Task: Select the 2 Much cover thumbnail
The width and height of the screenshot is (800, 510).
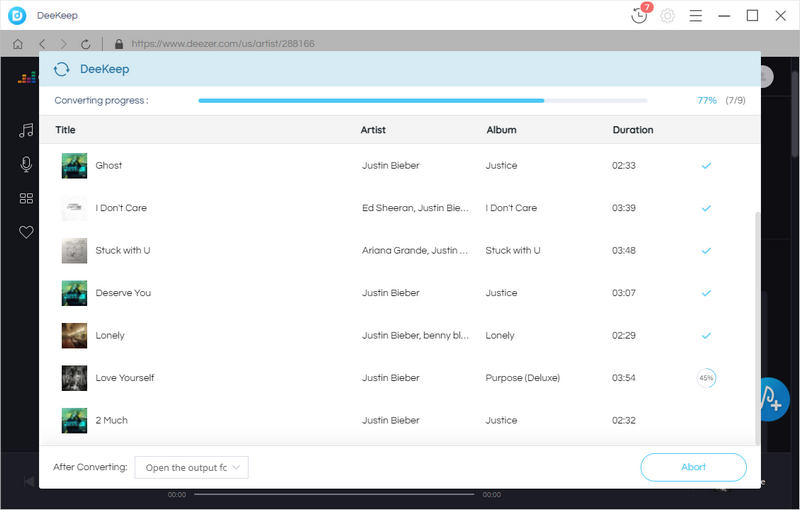Action: (74, 421)
